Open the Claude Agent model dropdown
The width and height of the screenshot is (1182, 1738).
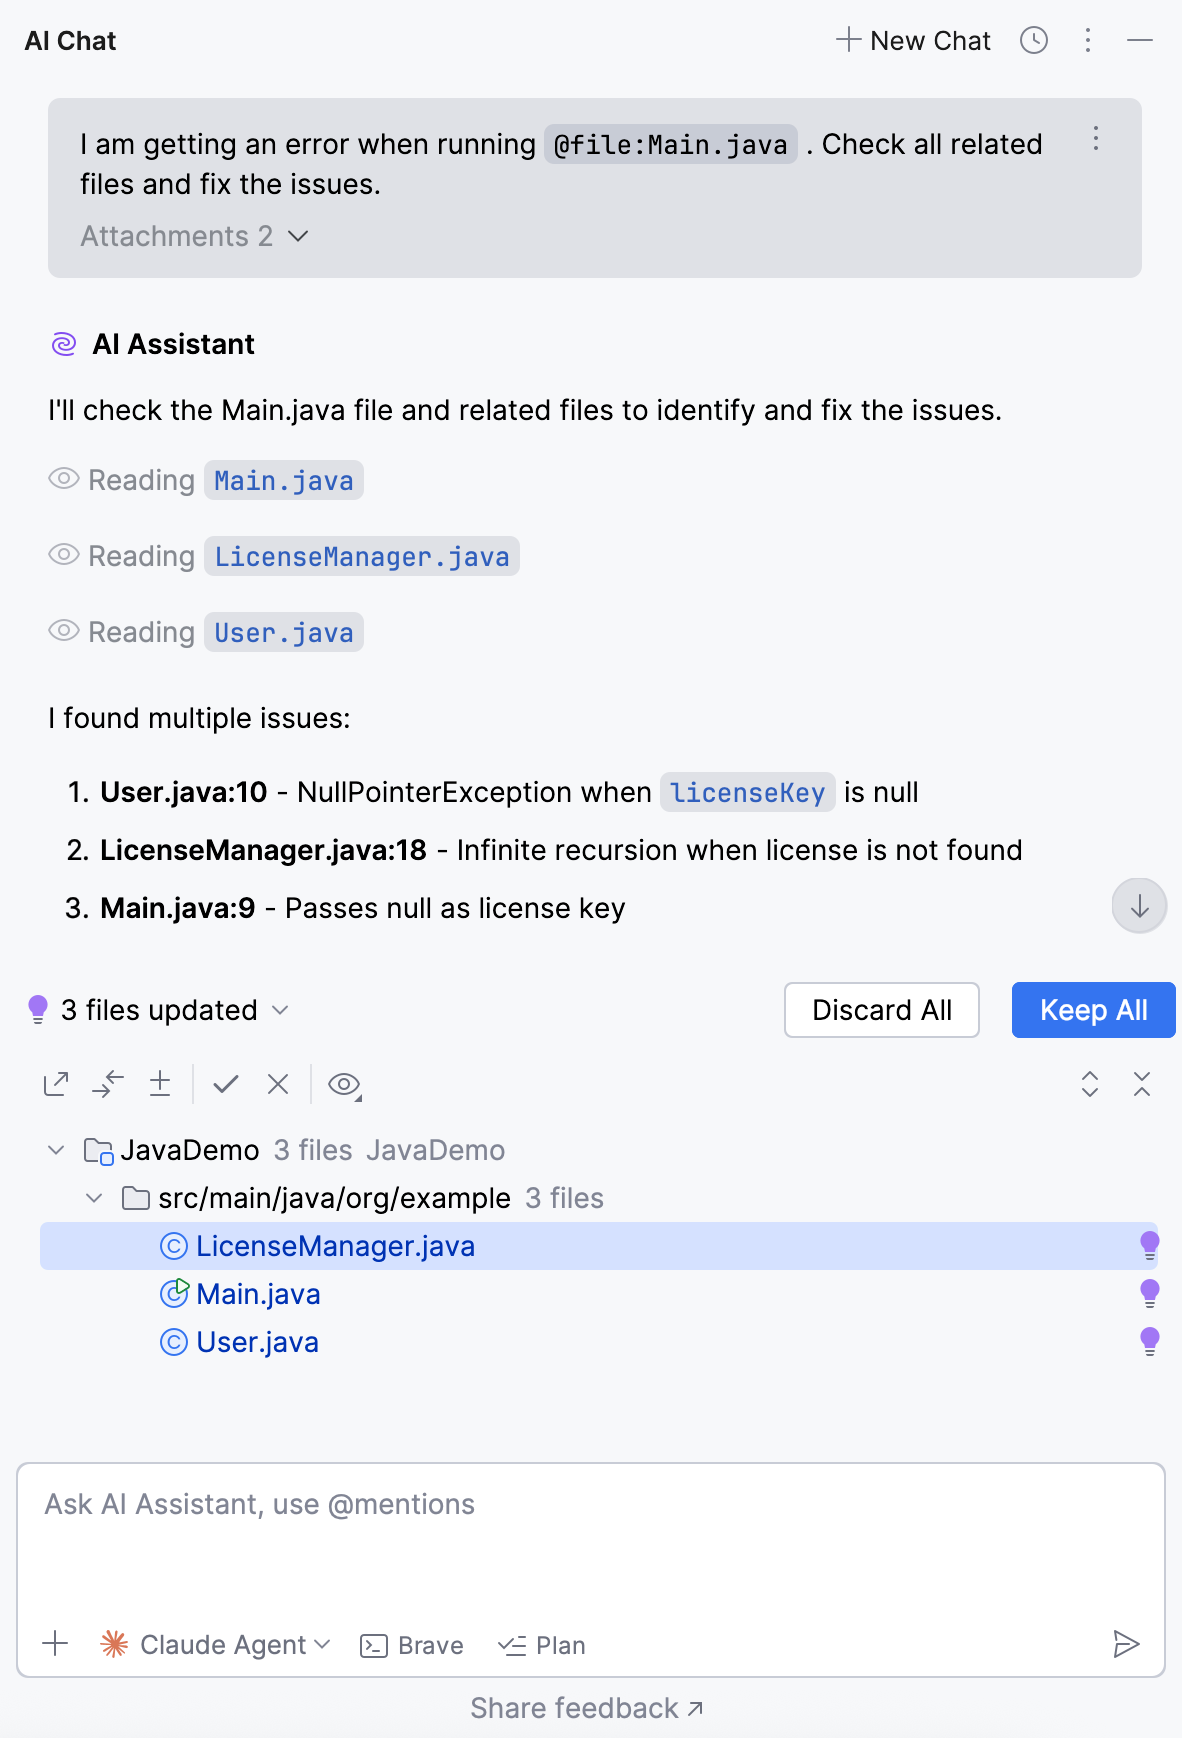216,1645
